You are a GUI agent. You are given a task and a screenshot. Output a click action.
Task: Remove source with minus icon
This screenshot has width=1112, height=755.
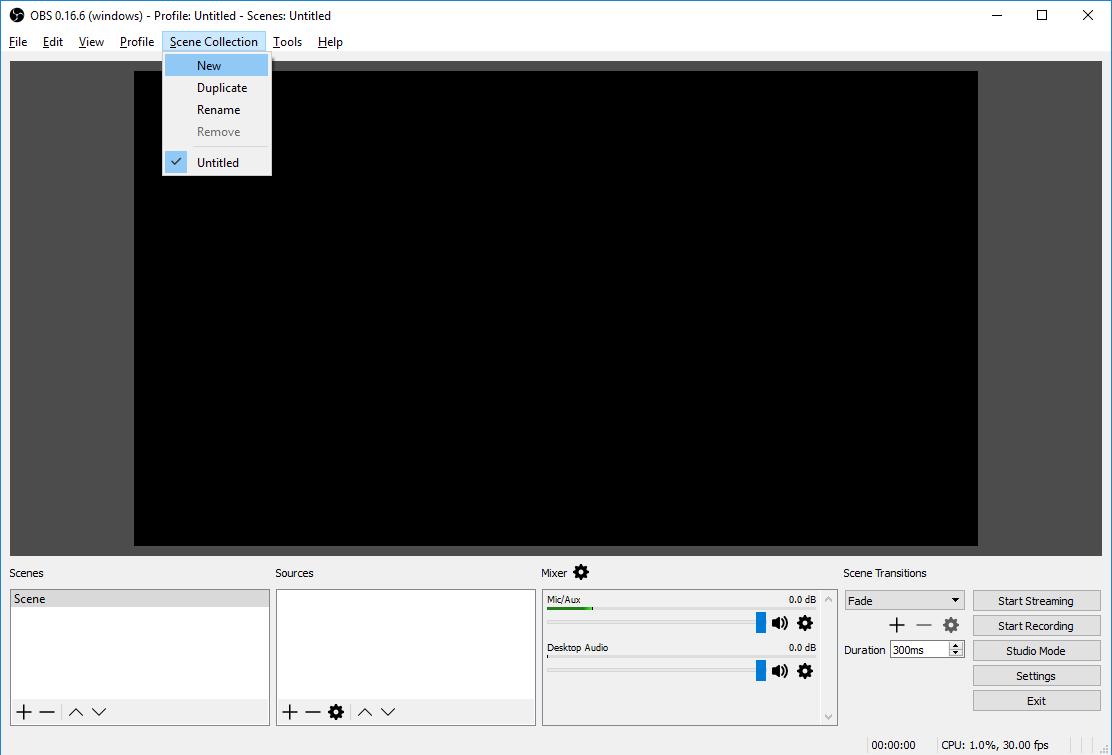point(313,712)
